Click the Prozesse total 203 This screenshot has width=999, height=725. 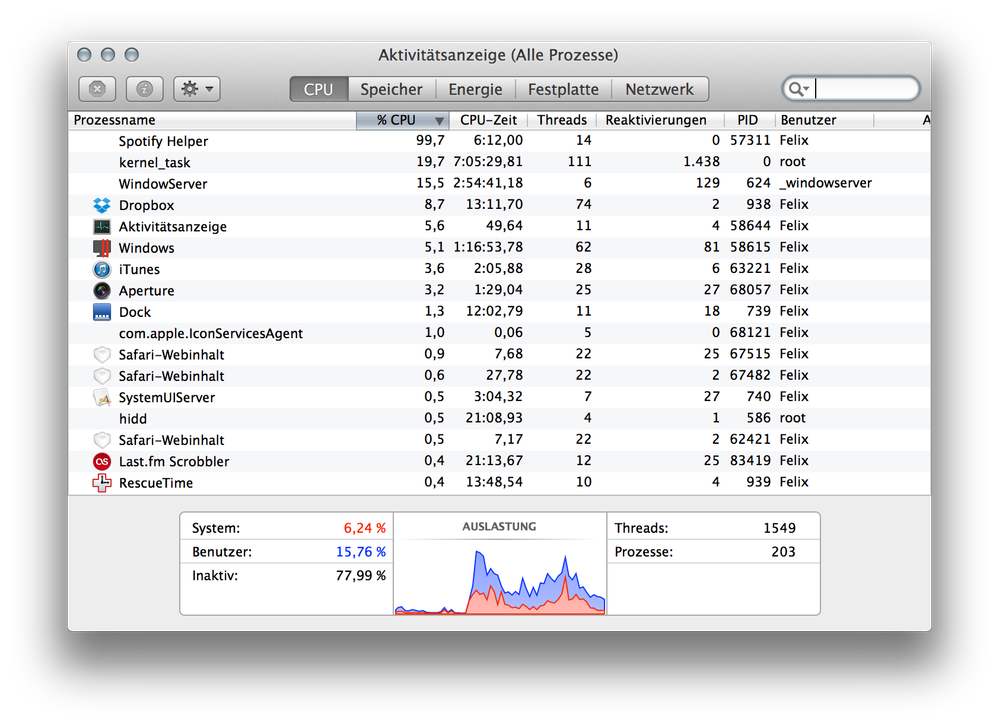click(784, 552)
